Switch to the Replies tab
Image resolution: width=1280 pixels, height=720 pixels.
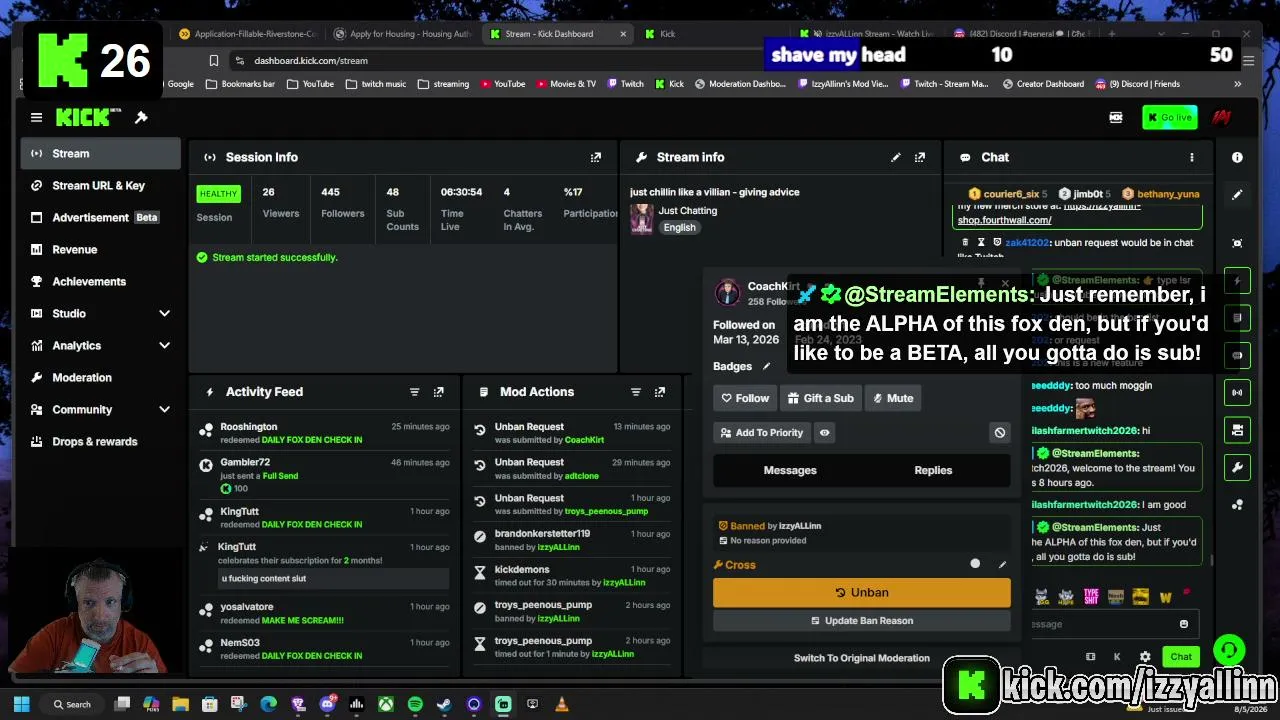(x=933, y=470)
